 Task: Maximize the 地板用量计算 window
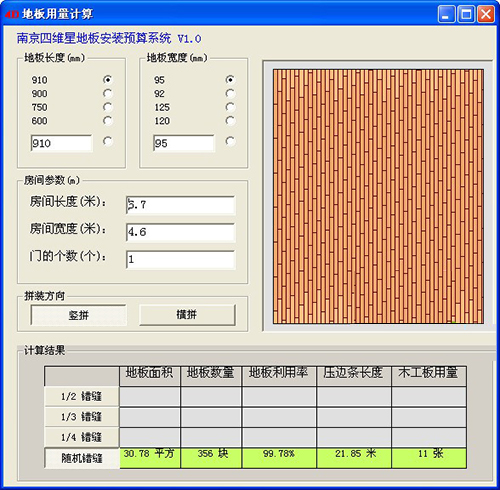466,15
